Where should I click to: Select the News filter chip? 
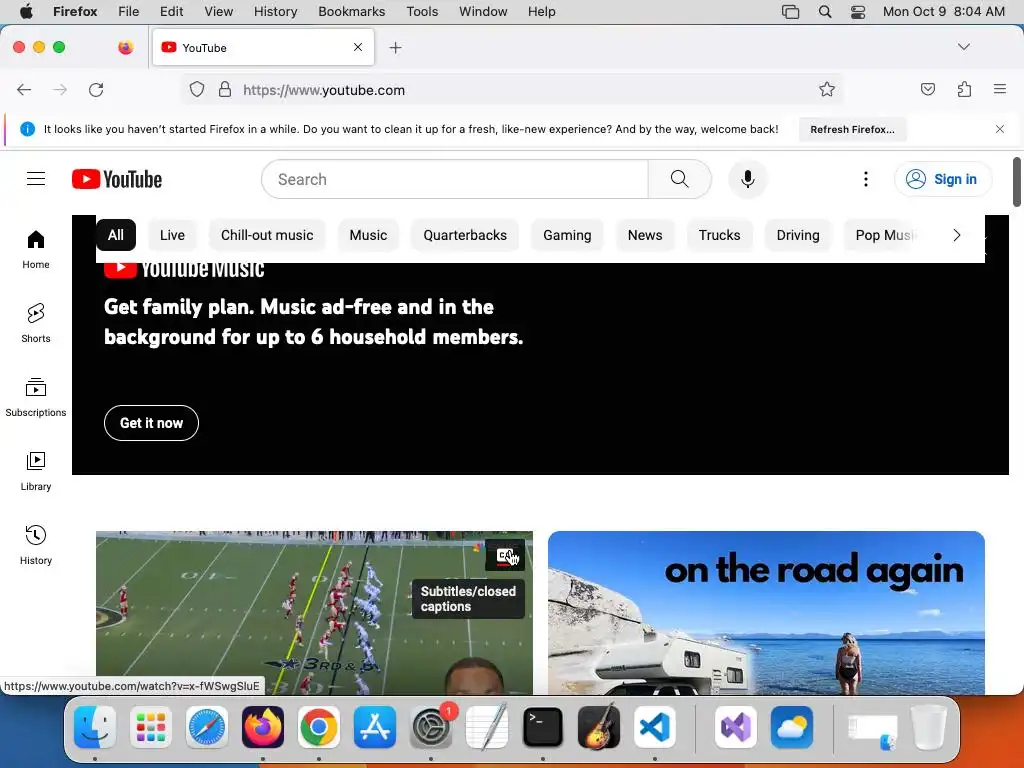645,235
